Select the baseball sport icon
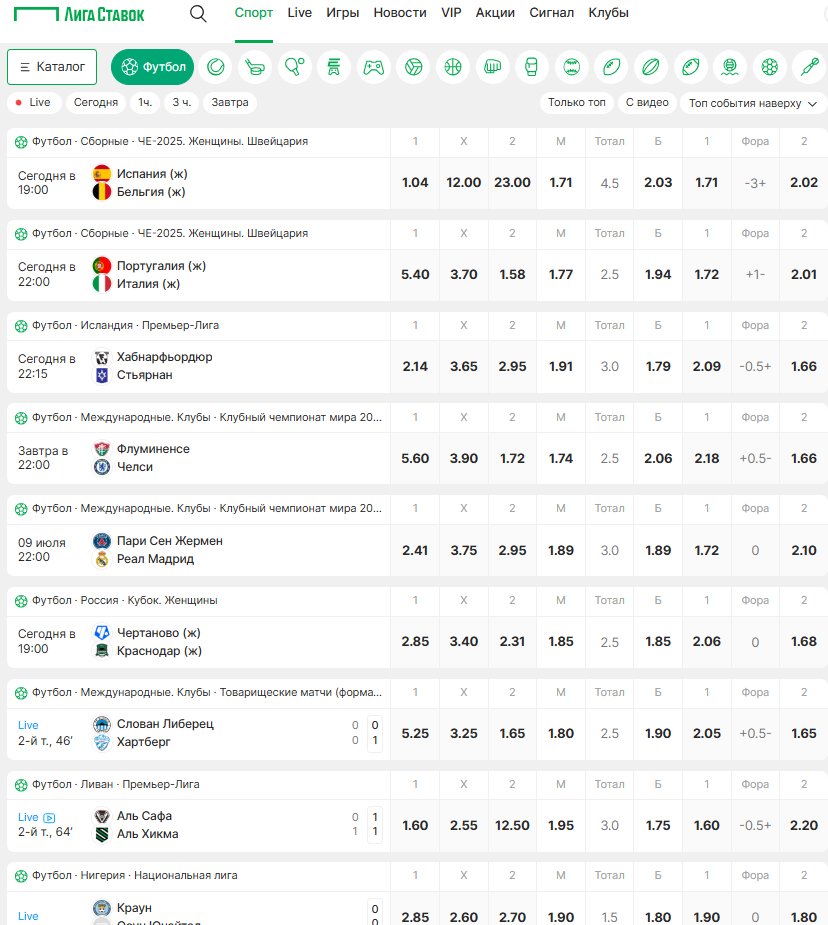828x925 pixels. pos(571,67)
